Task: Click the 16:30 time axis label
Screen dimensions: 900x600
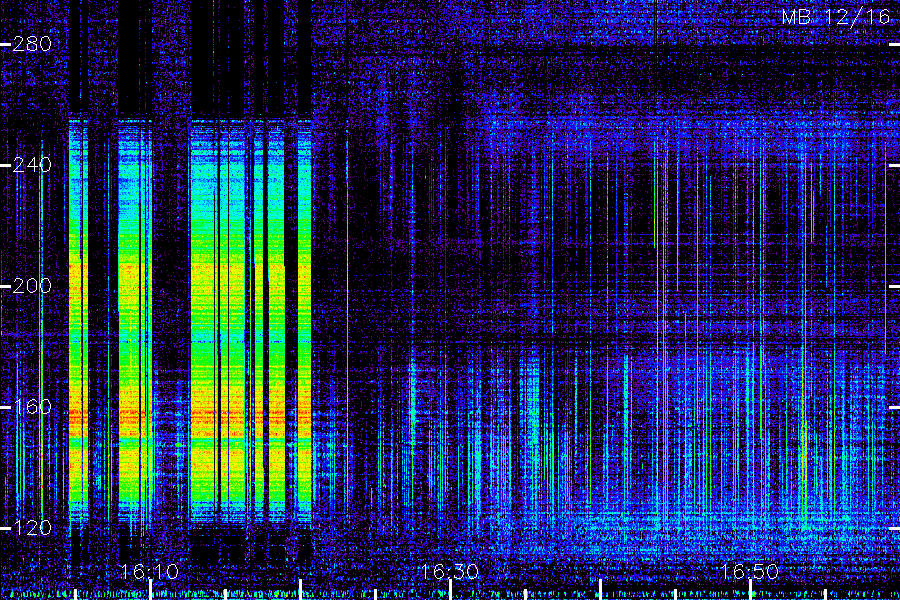Action: (x=449, y=572)
